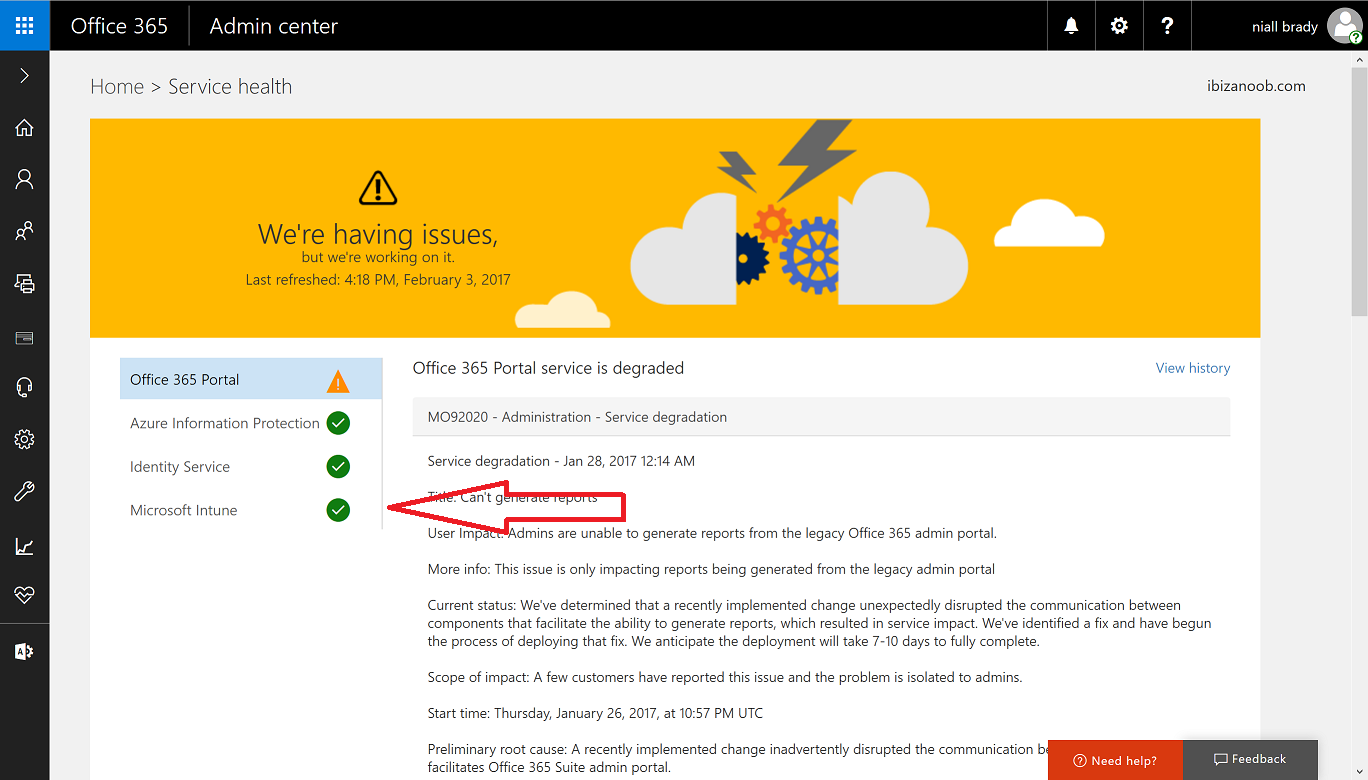This screenshot has height=780, width=1368.
Task: Click the 'Scope of impact' line
Action: point(725,677)
